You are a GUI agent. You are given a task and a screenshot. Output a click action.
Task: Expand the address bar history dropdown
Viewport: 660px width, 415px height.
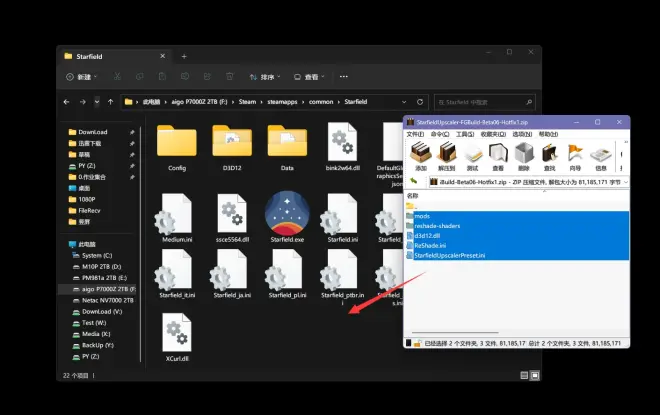[x=404, y=102]
